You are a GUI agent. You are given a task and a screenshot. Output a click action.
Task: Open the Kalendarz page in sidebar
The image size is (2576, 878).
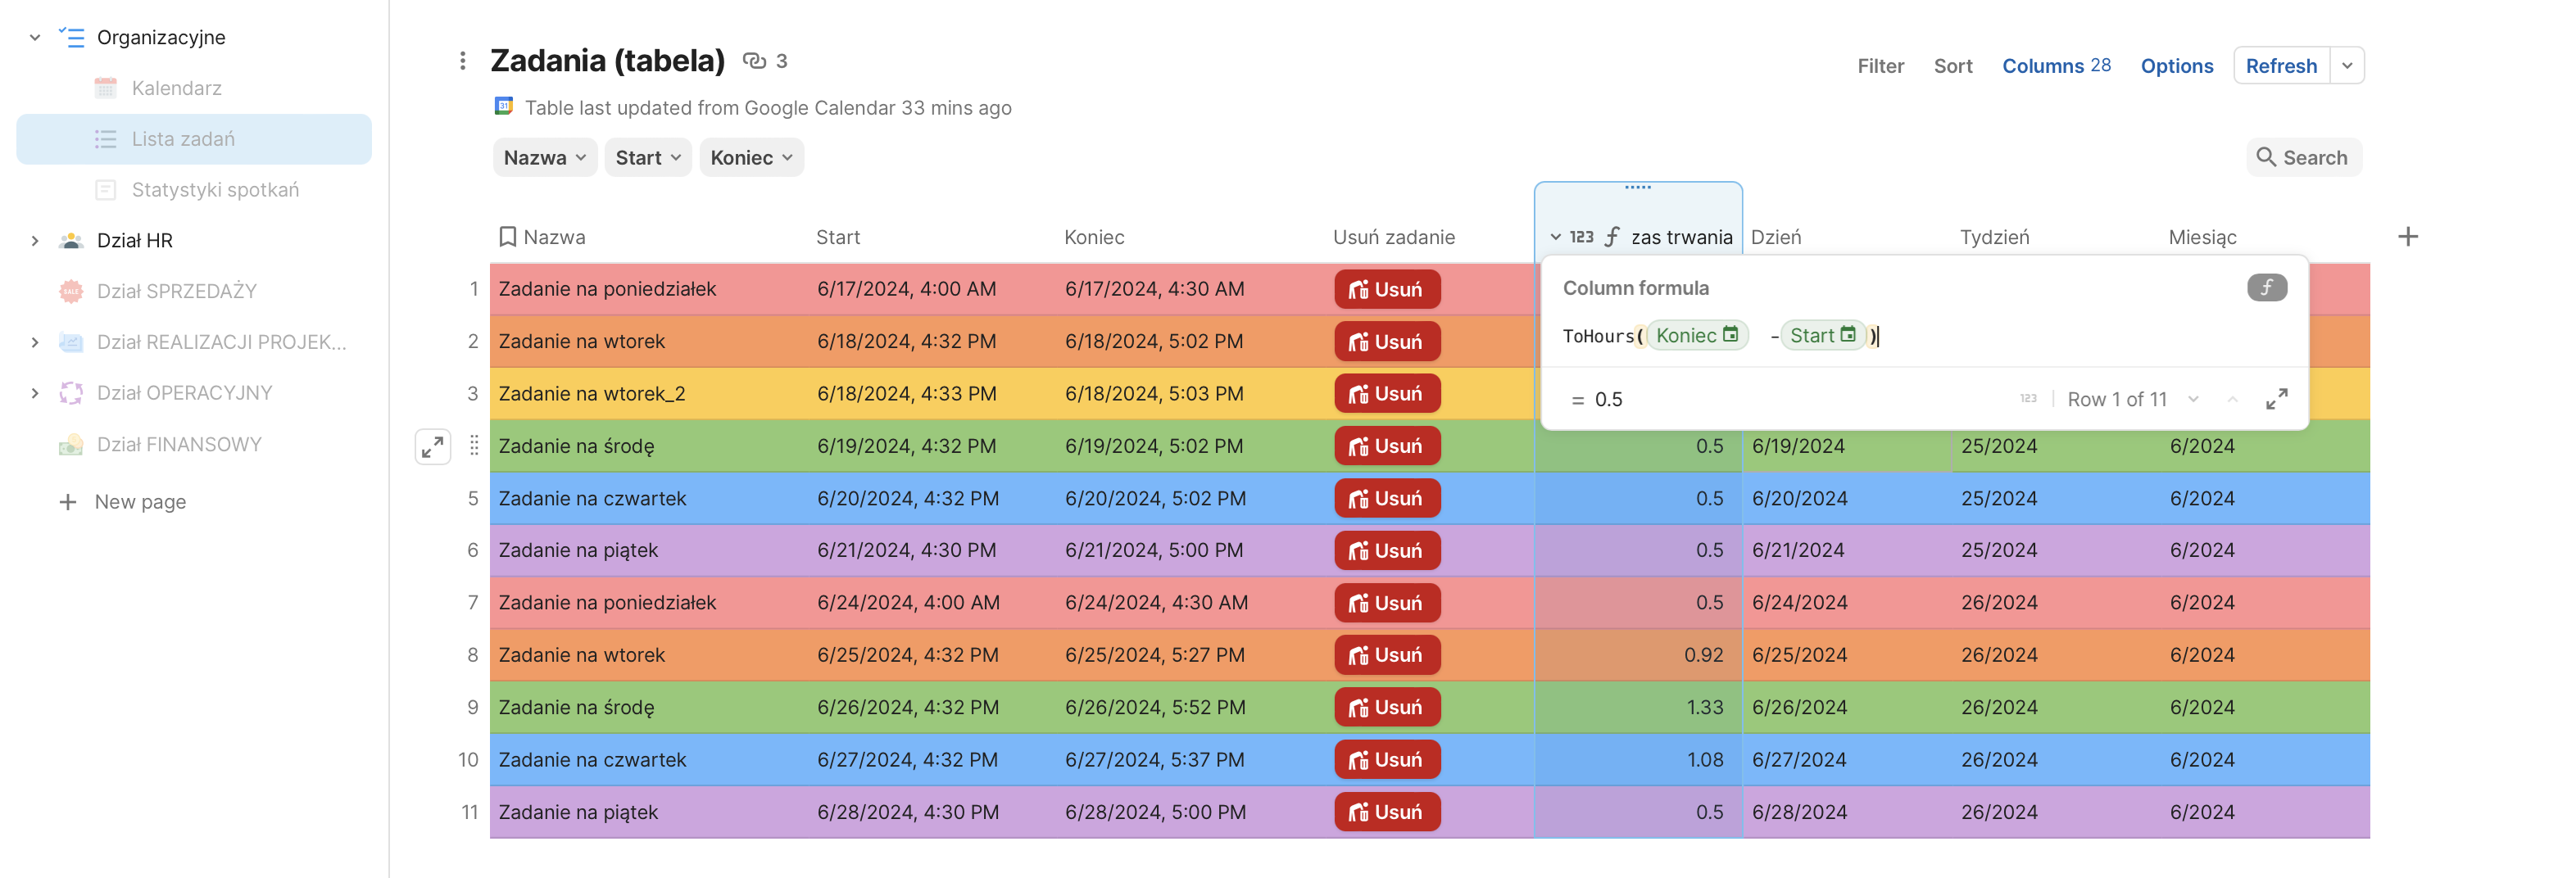pos(177,88)
